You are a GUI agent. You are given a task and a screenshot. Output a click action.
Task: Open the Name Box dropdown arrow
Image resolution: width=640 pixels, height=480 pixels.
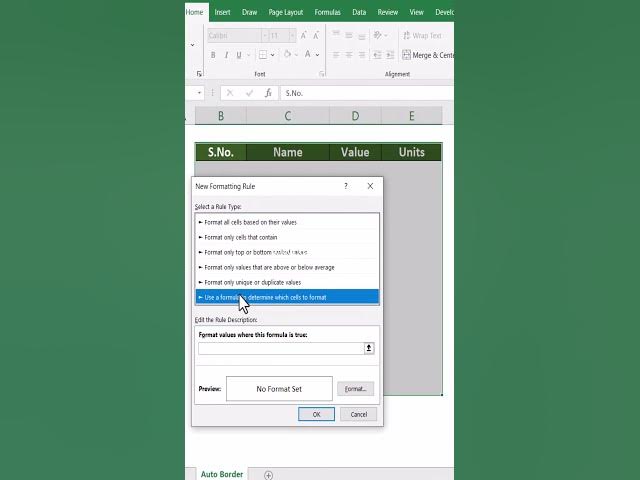tap(199, 93)
